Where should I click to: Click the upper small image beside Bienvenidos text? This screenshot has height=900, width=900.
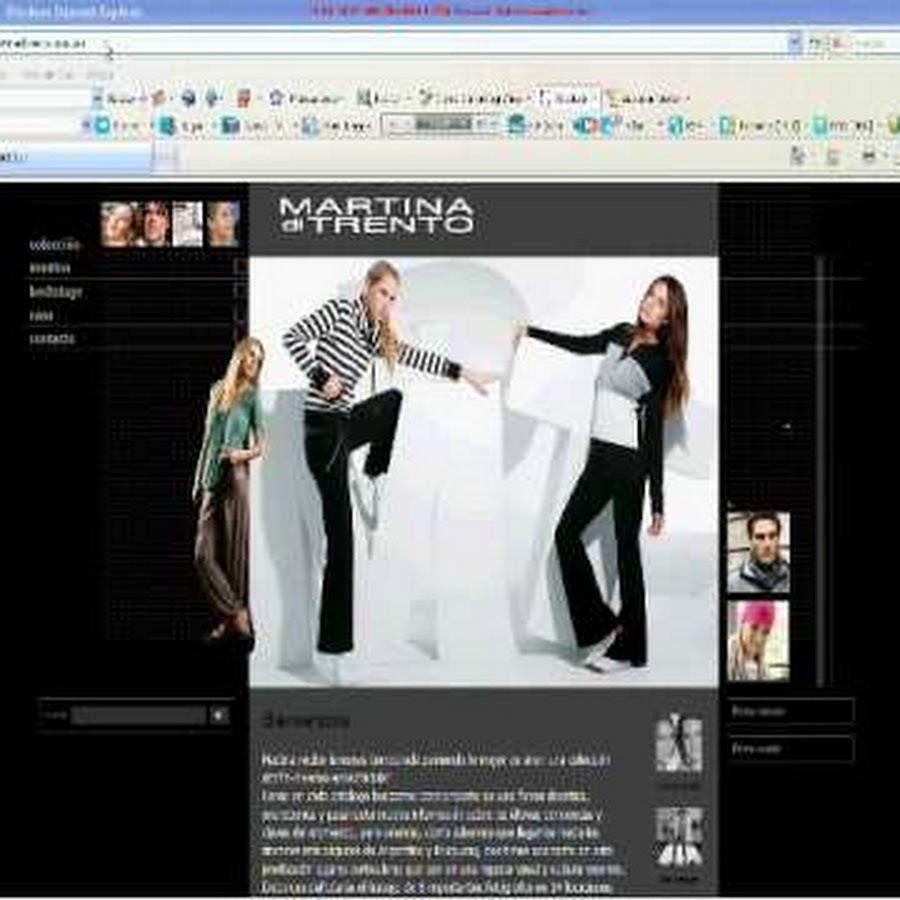coord(678,744)
